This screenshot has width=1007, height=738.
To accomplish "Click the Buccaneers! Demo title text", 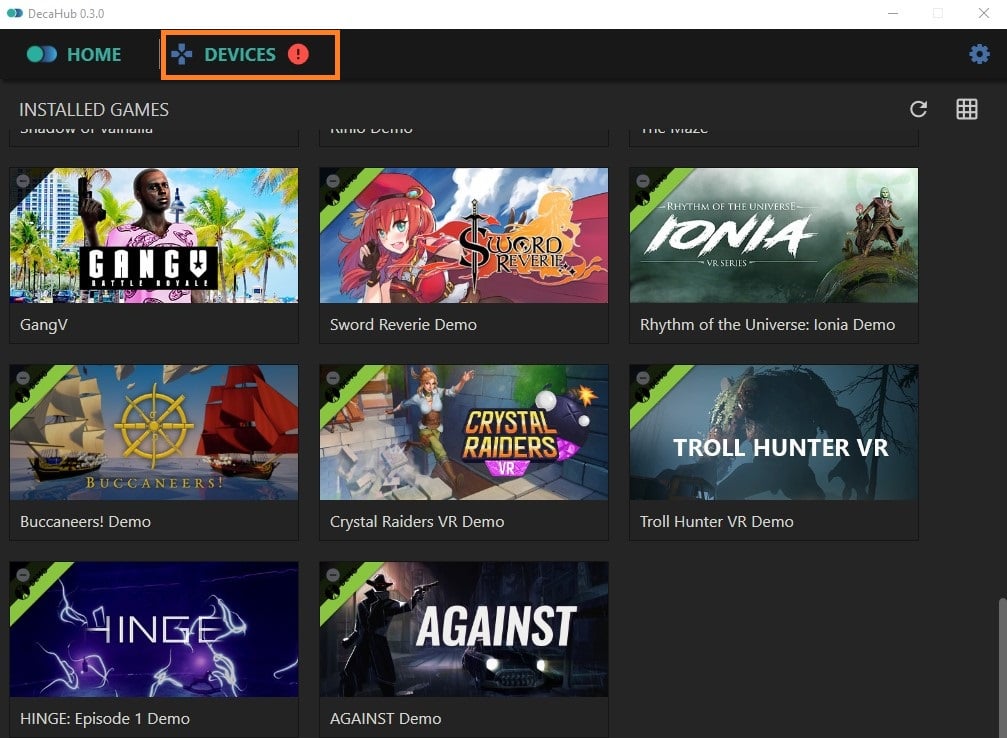I will (x=85, y=522).
